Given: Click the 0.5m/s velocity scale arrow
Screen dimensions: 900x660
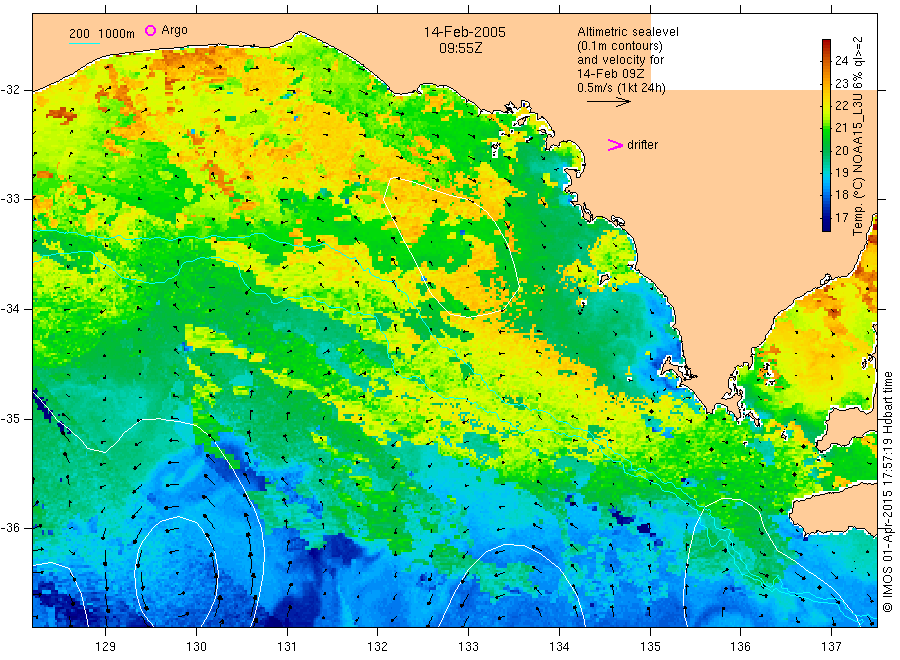Looking at the screenshot, I should point(608,102).
